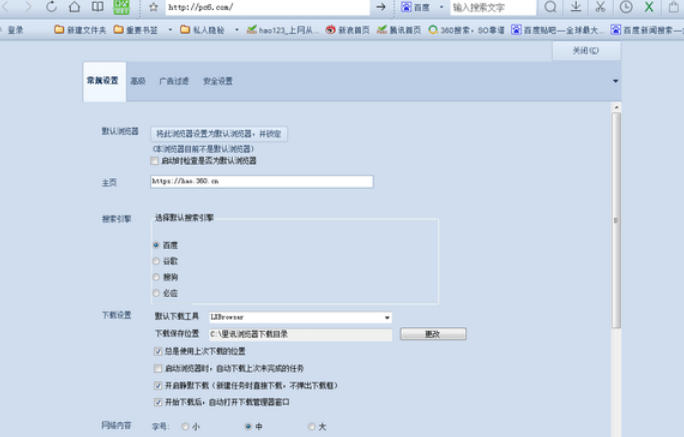Click the green X icon in toolbar

(x=649, y=7)
